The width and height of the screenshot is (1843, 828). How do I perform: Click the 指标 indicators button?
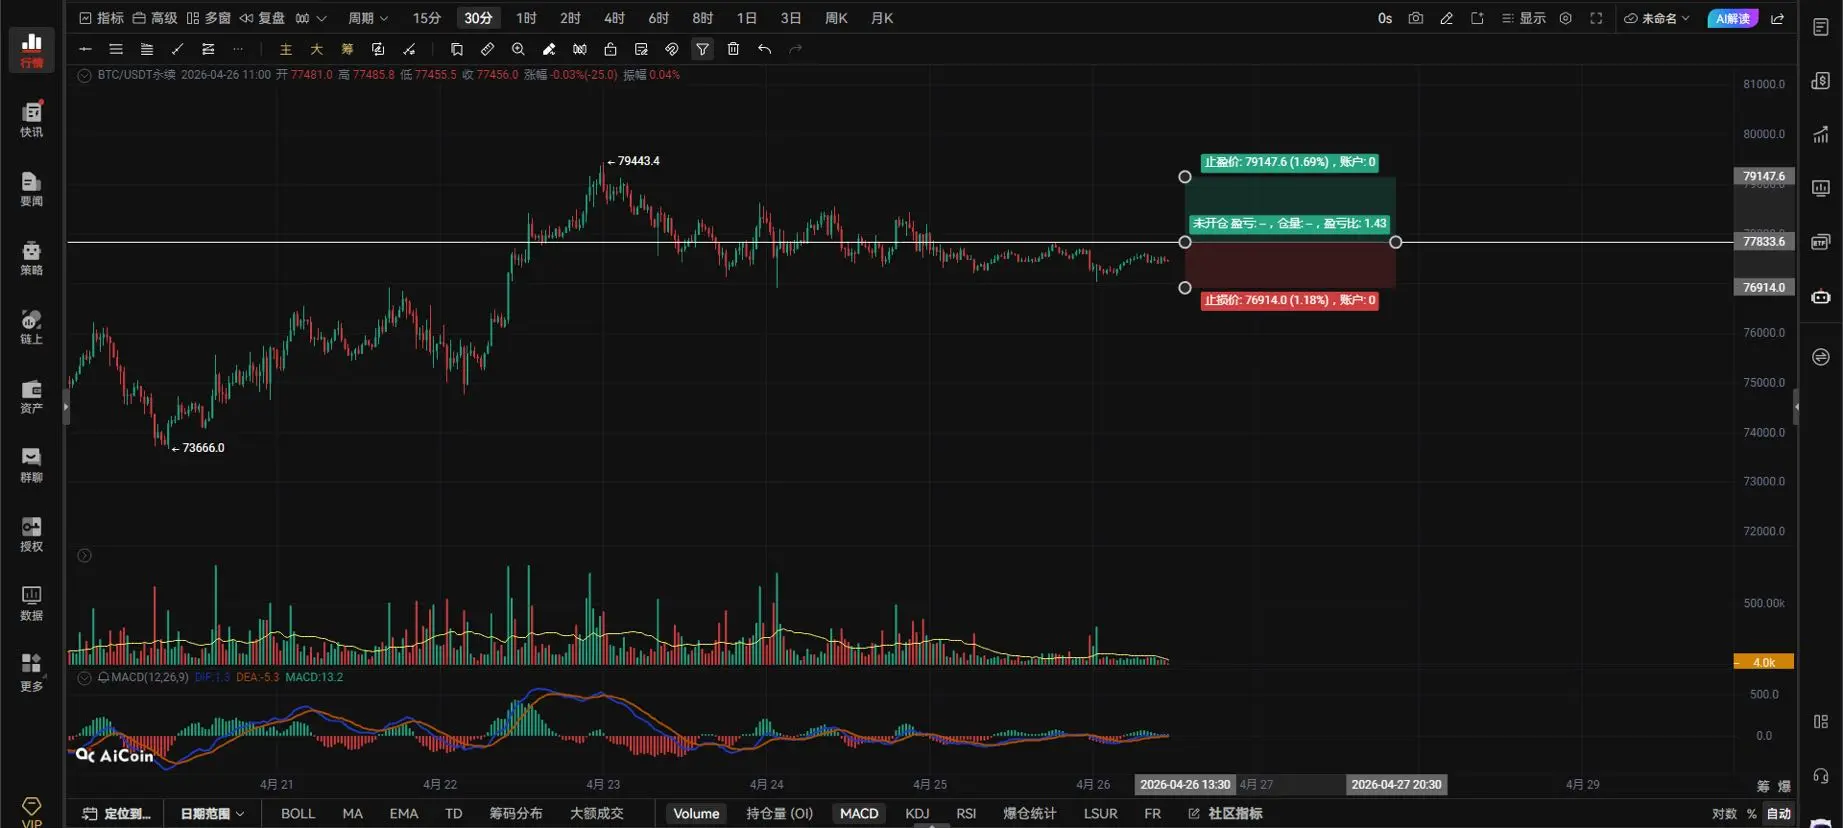101,18
